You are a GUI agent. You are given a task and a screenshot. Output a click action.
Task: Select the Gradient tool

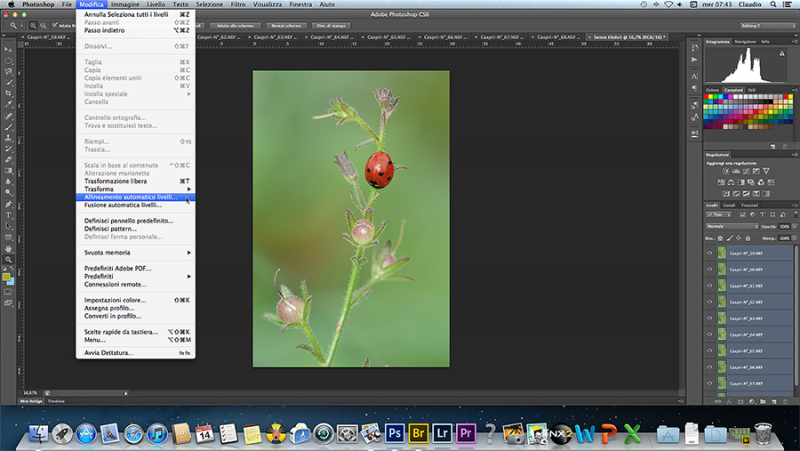(8, 171)
